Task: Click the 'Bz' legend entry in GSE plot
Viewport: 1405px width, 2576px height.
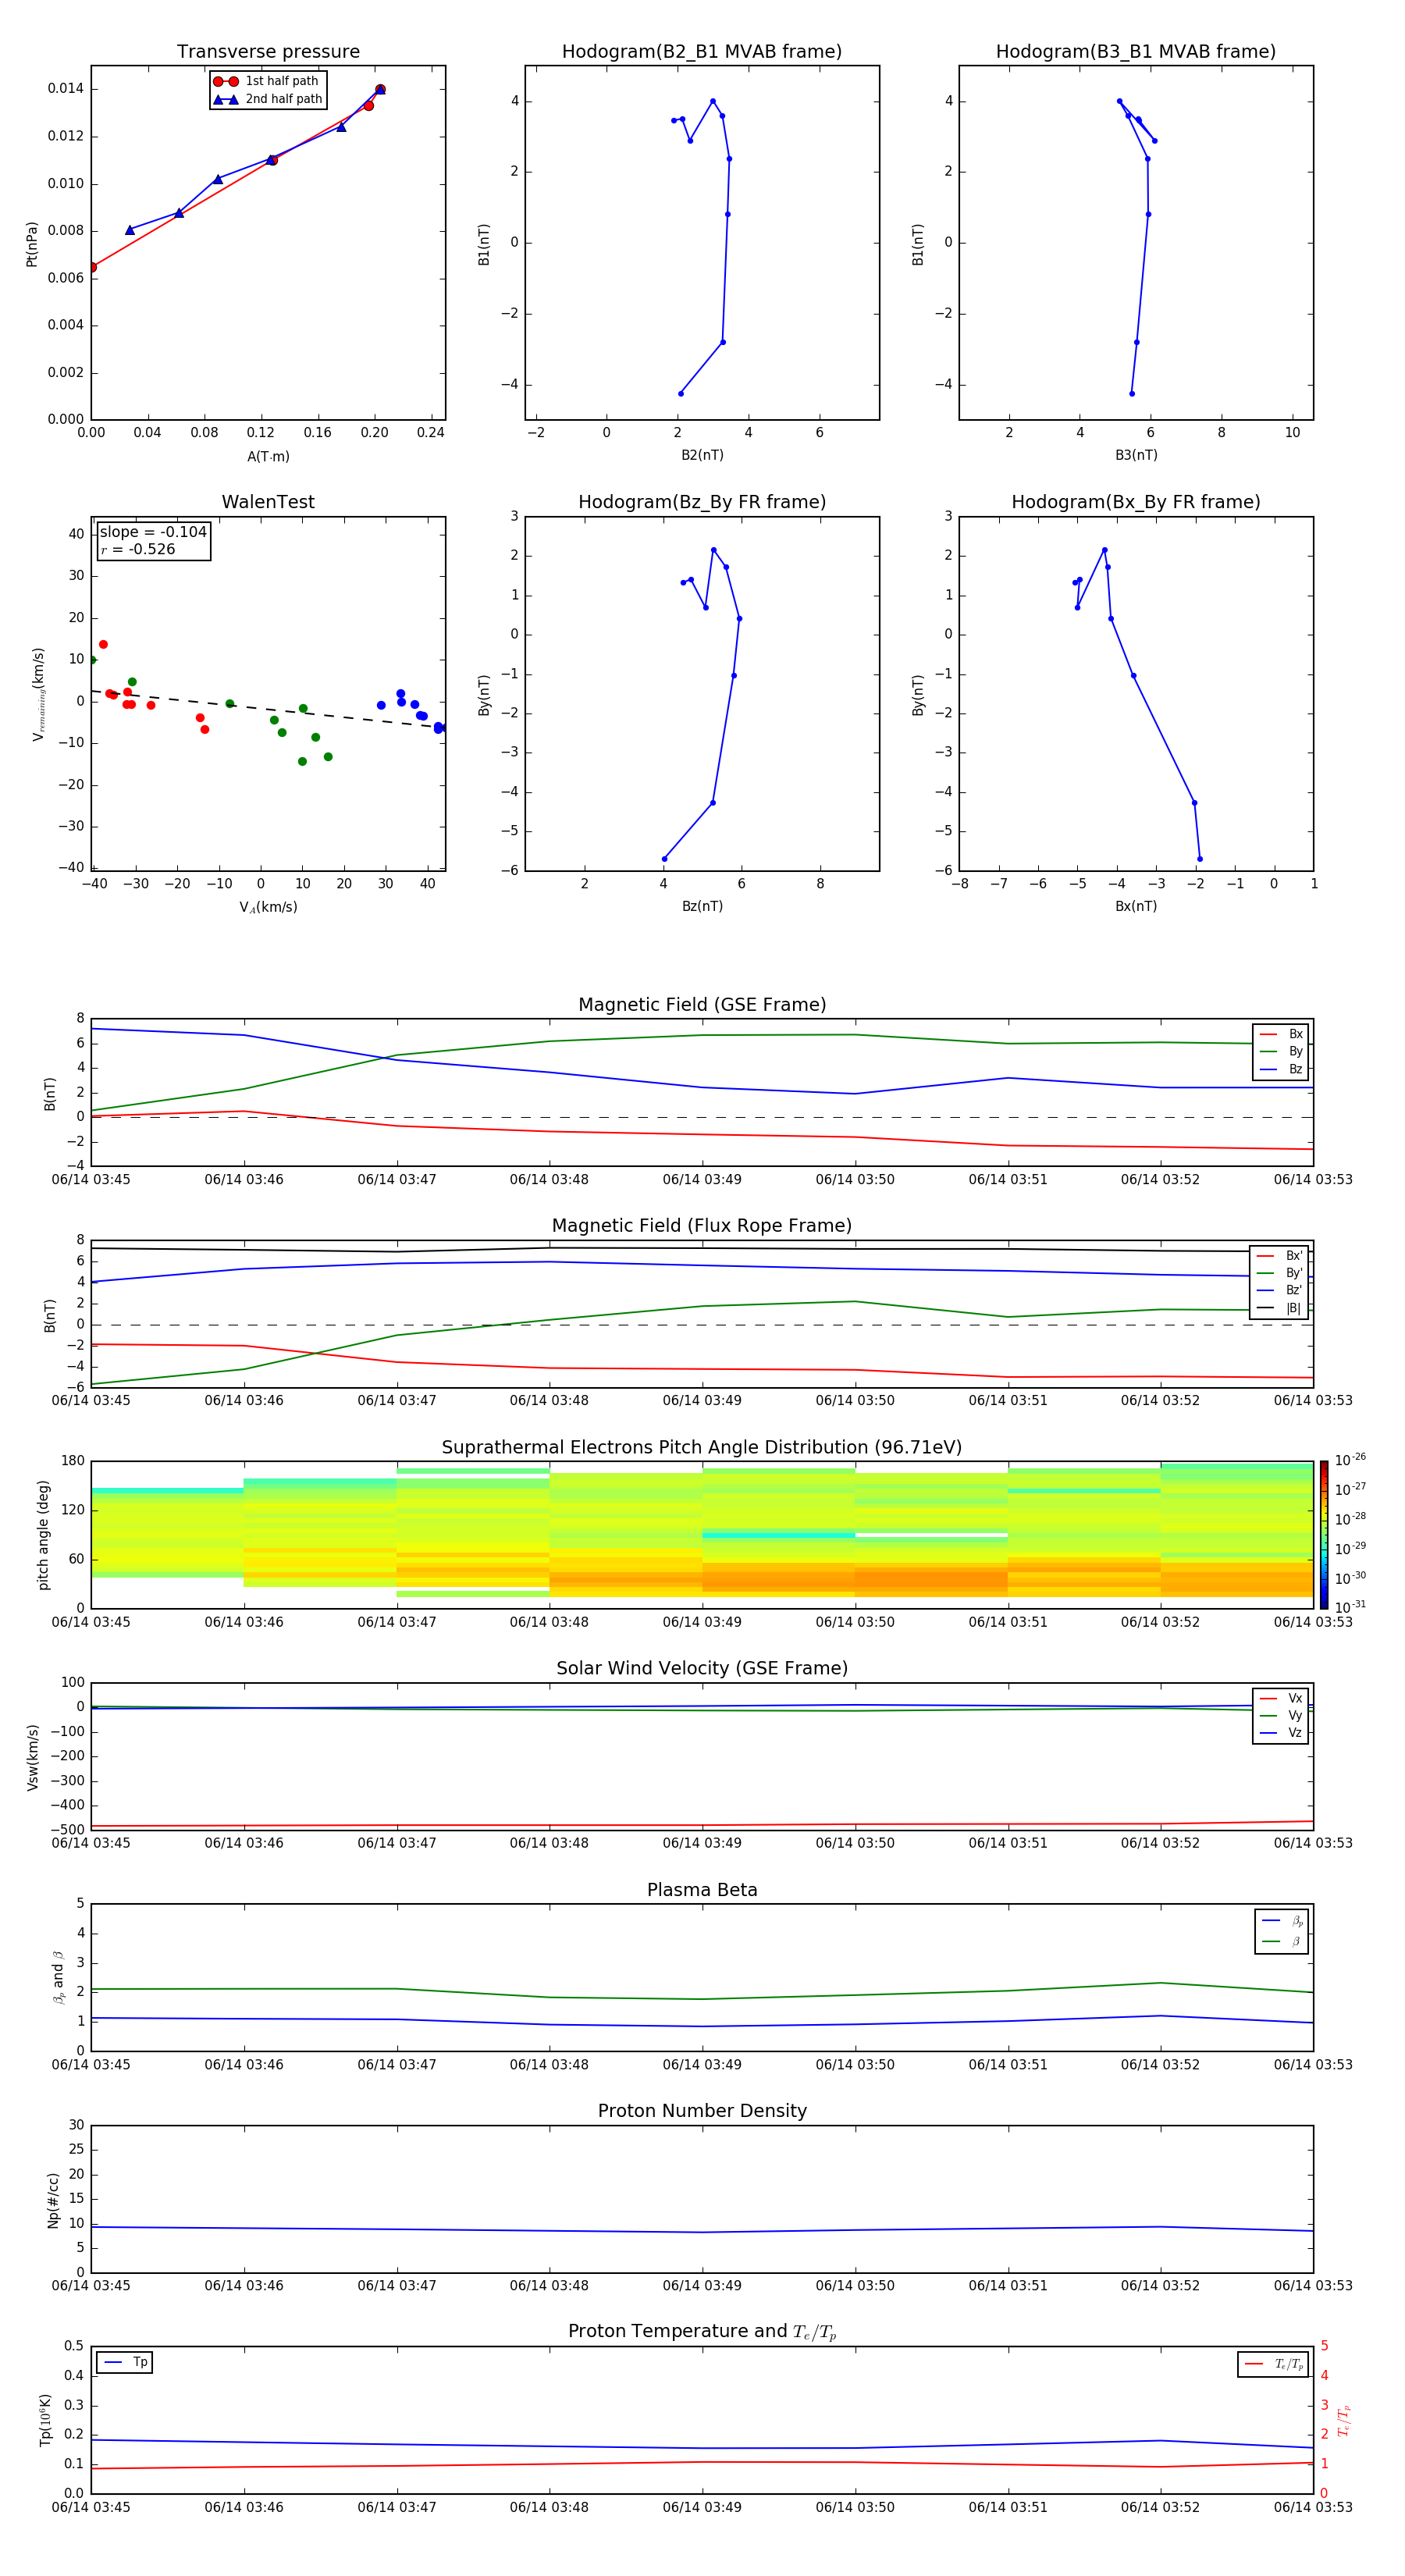Action: pos(1281,1069)
